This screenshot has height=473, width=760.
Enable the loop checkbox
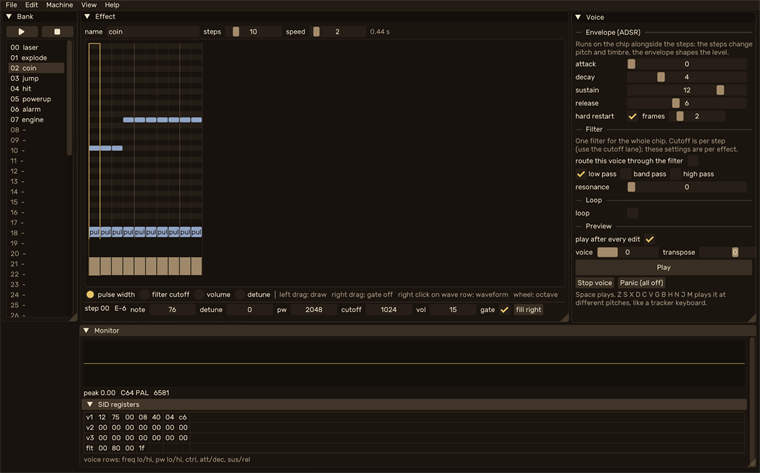pos(632,213)
